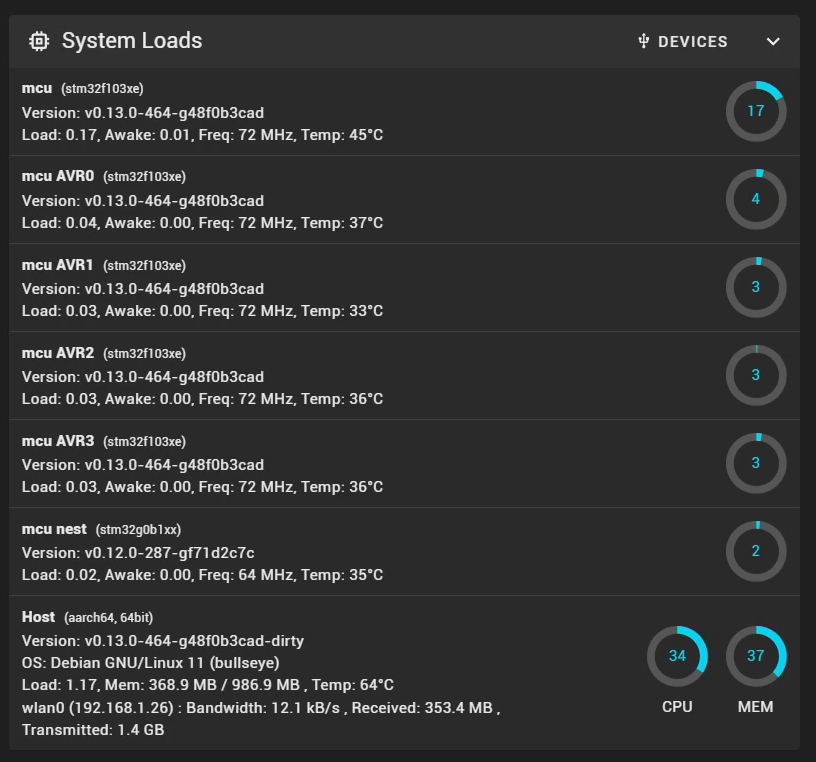Click the mcu nest load gauge

(x=755, y=551)
